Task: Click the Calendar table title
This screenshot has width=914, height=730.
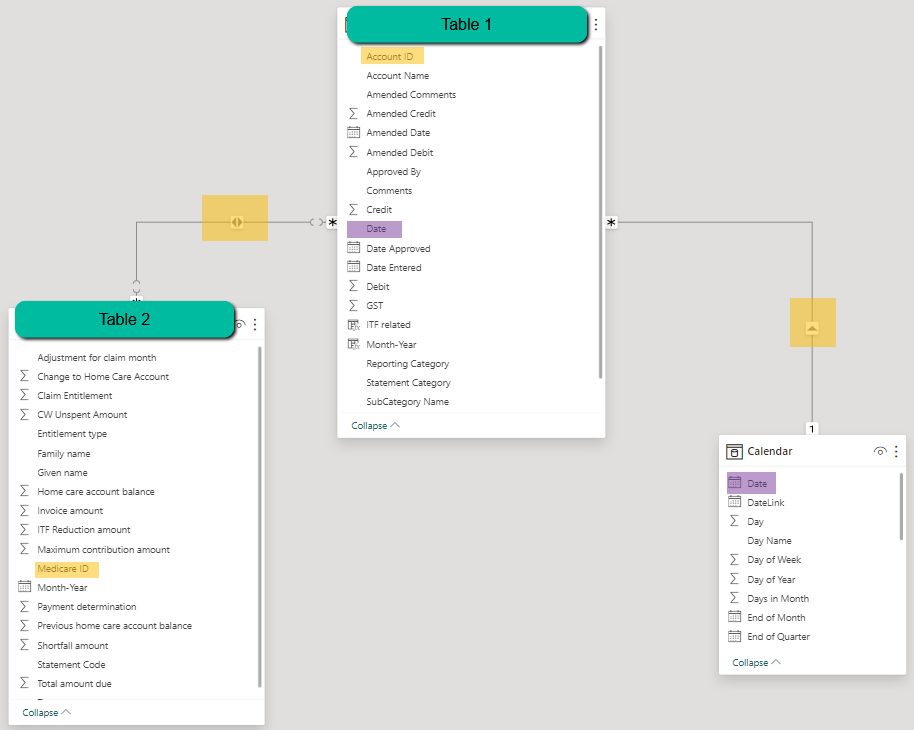Action: [x=769, y=451]
